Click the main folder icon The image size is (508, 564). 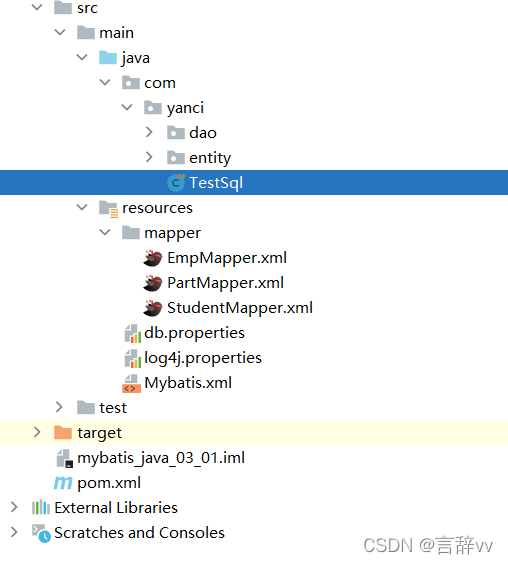pyautogui.click(x=86, y=33)
